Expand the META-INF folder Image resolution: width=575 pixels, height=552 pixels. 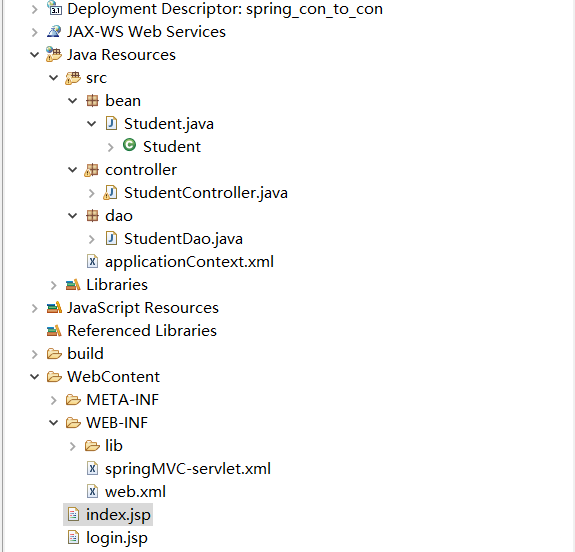click(54, 400)
